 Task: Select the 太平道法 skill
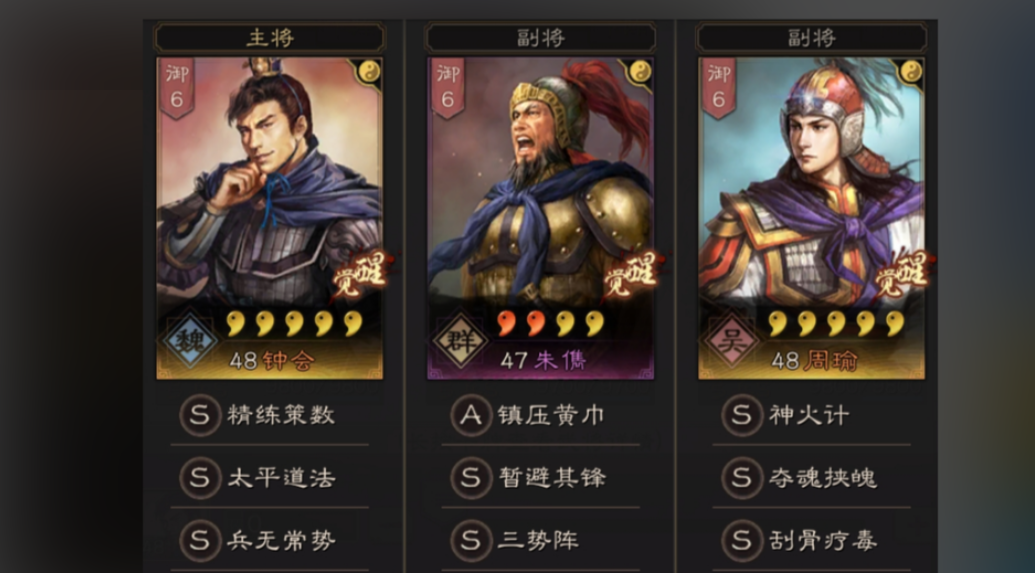(x=269, y=477)
